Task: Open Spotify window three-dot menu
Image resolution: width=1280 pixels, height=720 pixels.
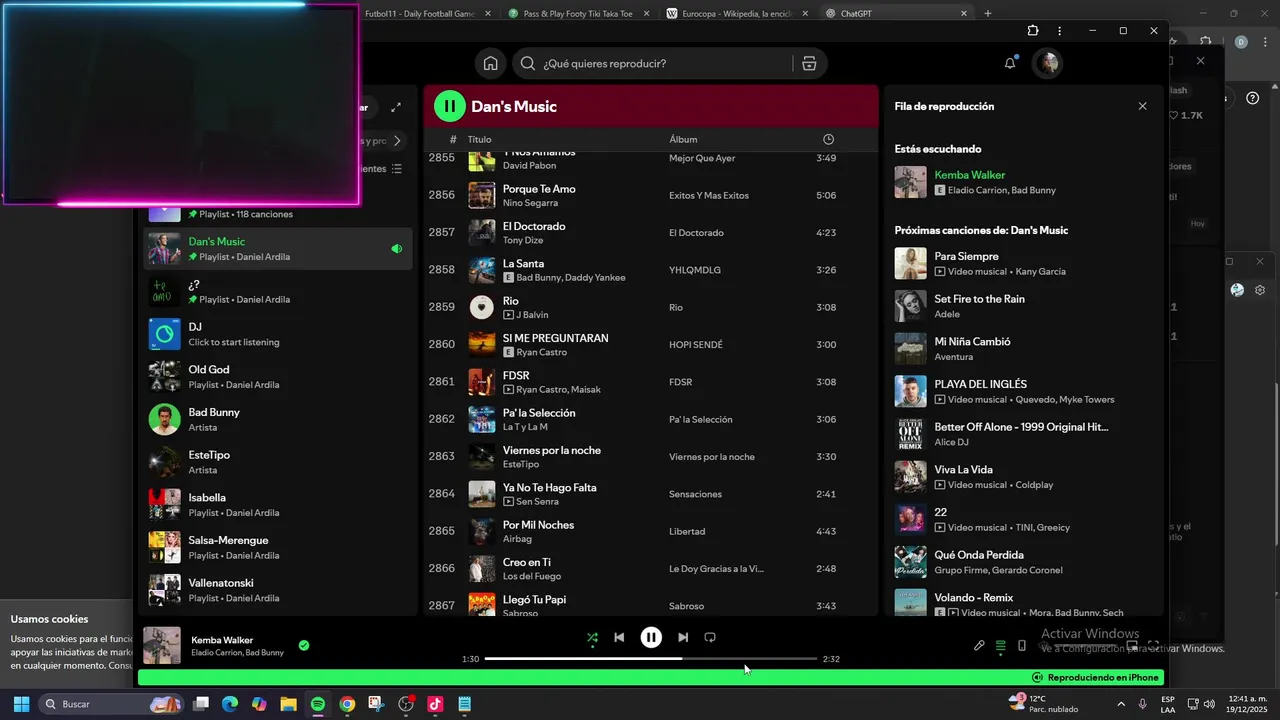Action: point(1060,31)
